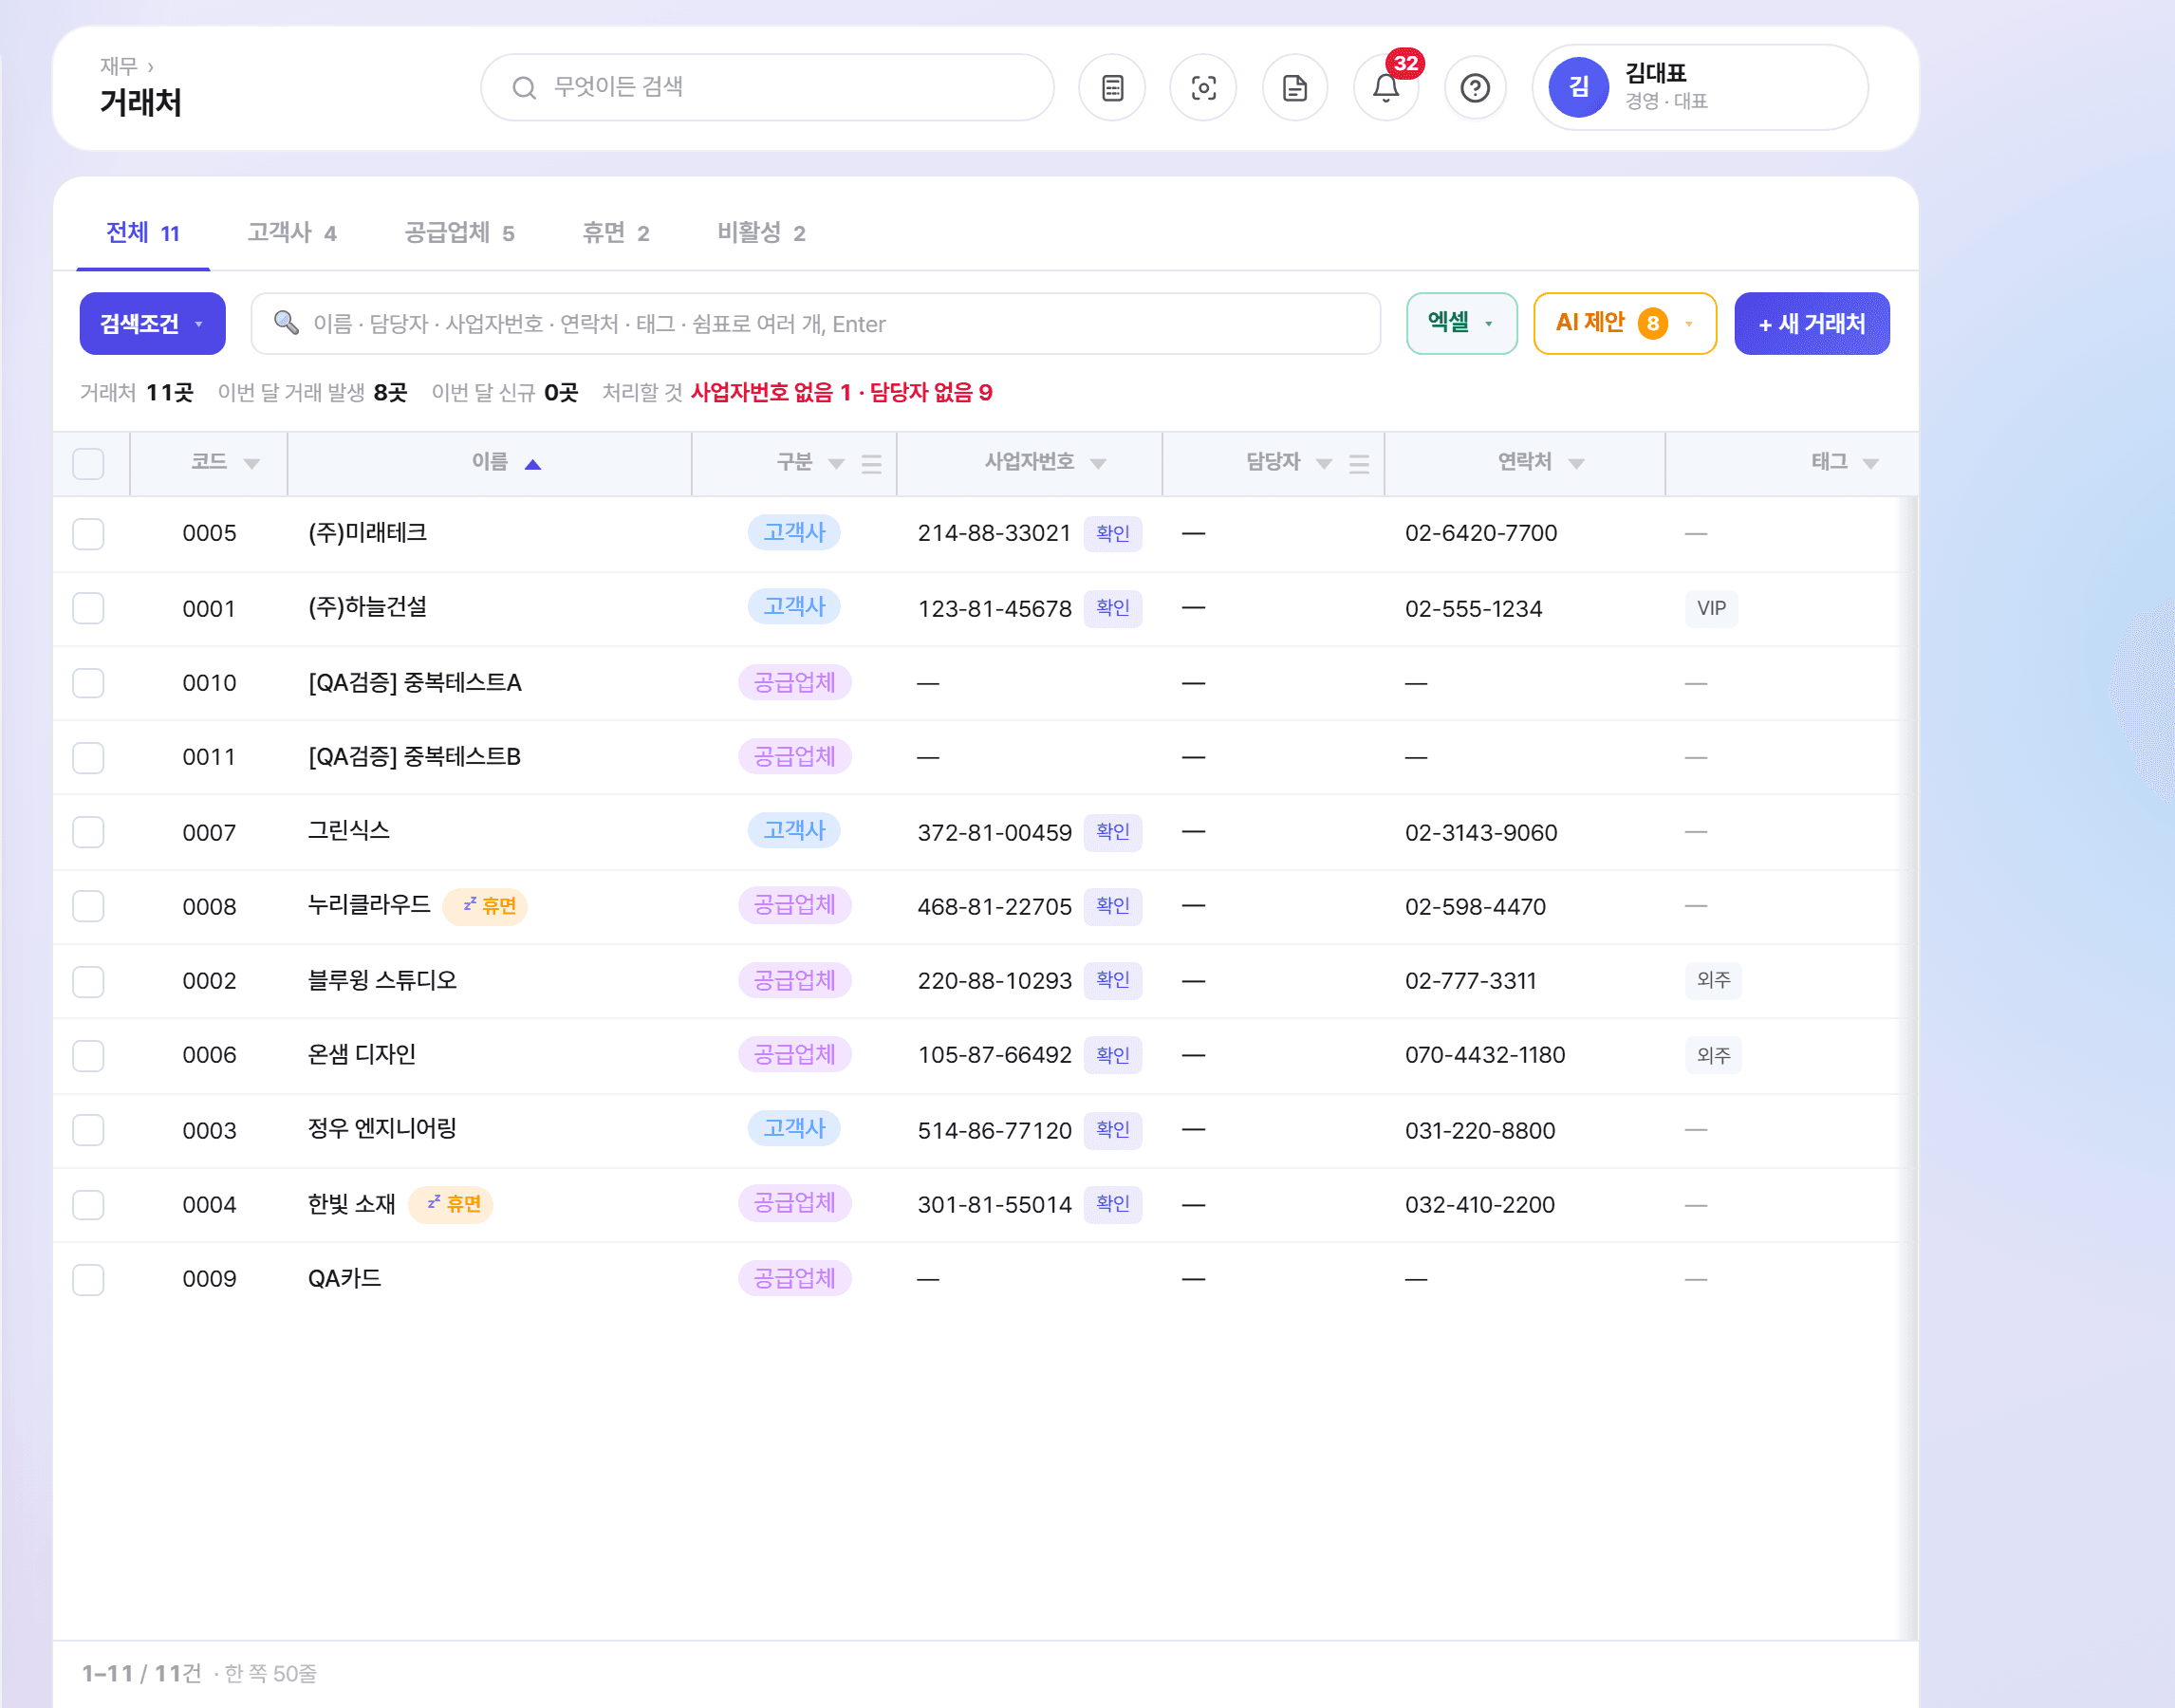
Task: Click the scan capture icon in header
Action: [x=1203, y=88]
